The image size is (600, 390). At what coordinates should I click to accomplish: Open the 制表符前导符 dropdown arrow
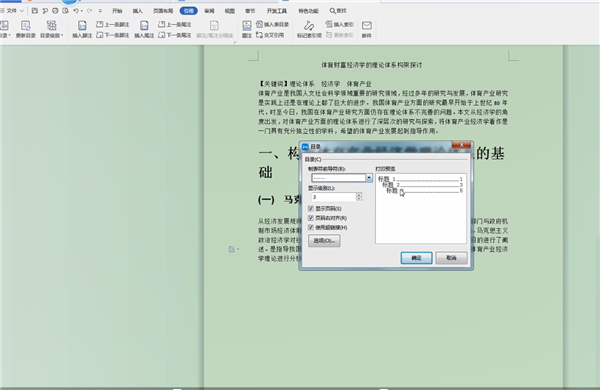369,178
